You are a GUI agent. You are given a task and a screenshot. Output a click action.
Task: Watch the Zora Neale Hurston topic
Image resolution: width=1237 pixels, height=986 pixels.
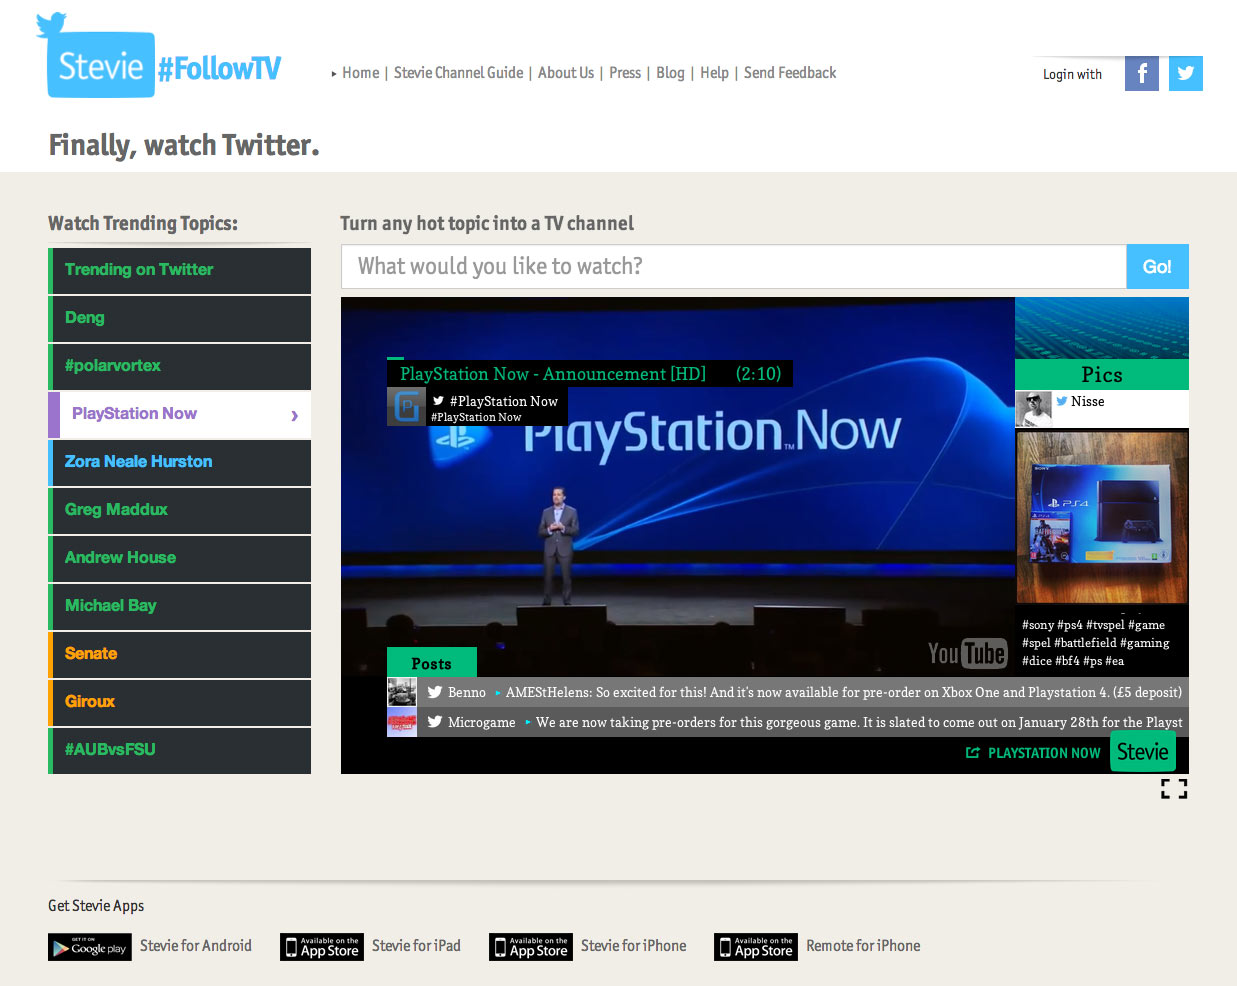click(x=180, y=462)
